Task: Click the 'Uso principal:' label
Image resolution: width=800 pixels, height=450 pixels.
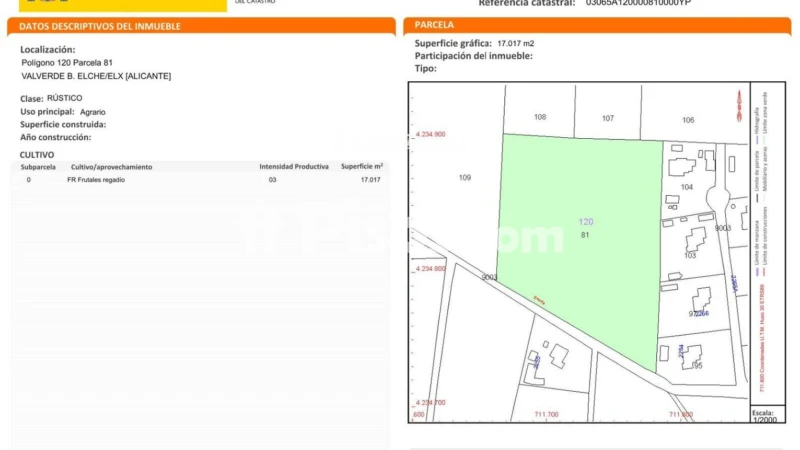Action: pos(47,112)
